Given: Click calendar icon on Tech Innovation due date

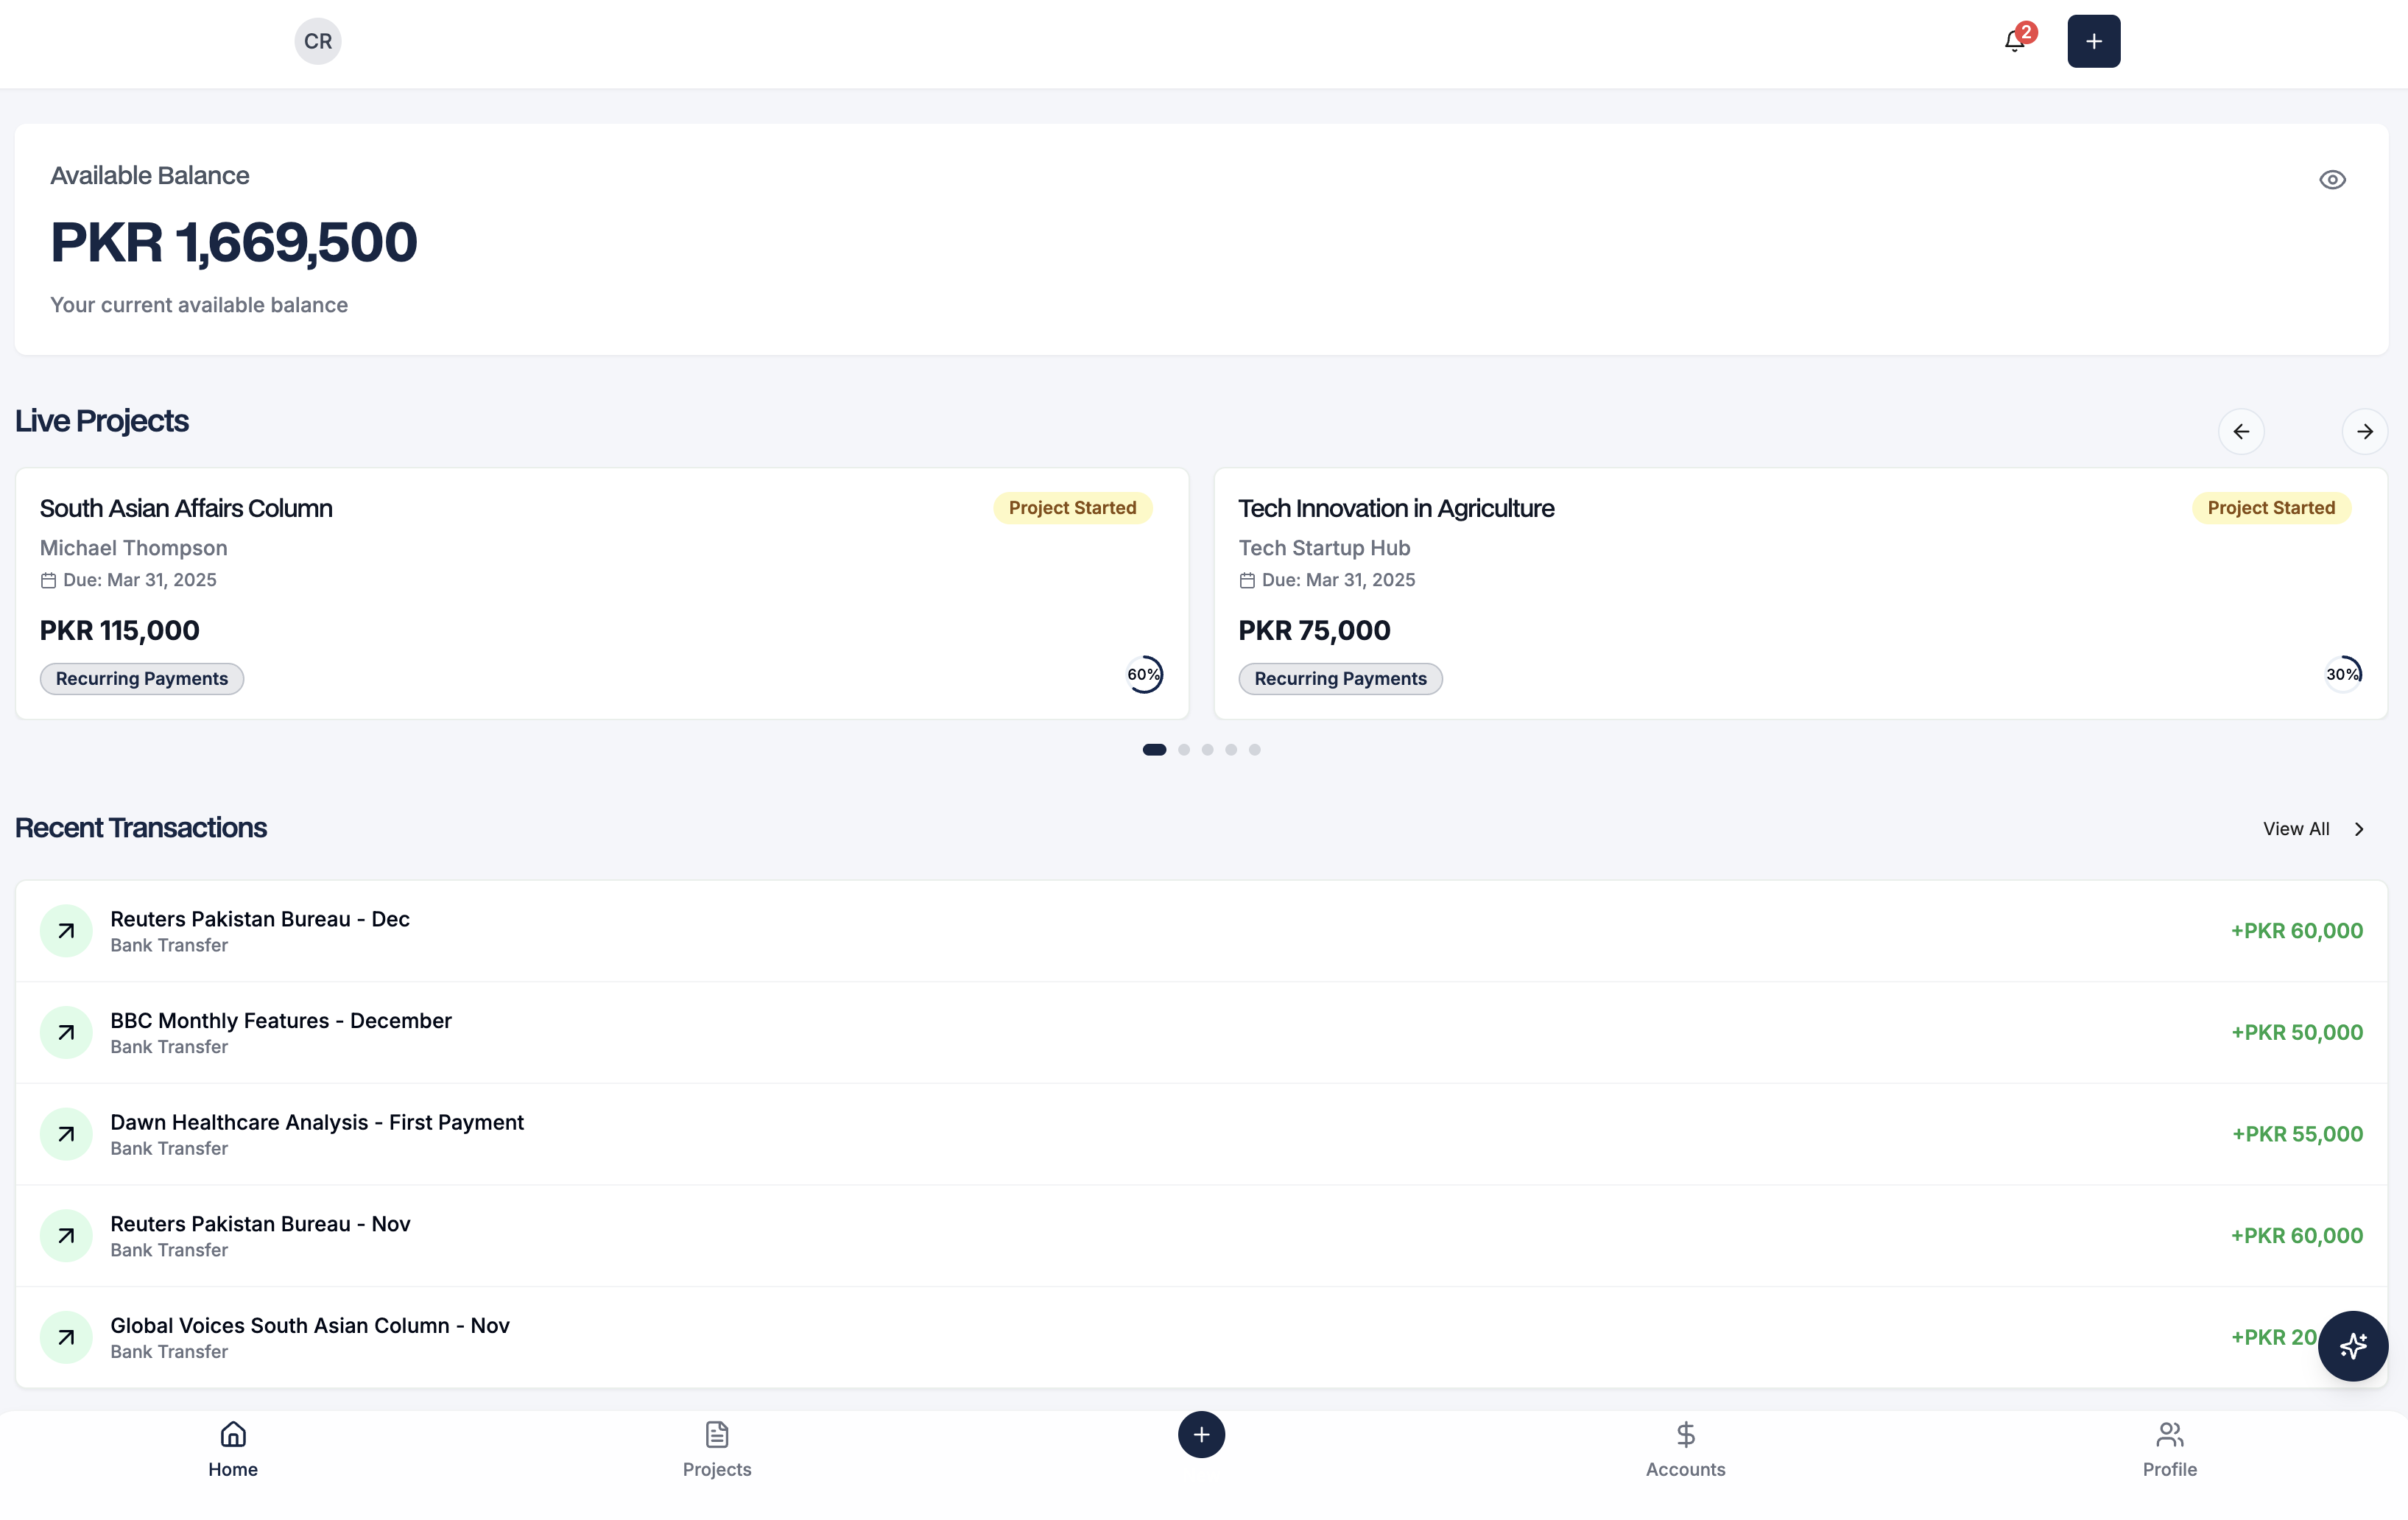Looking at the screenshot, I should (1247, 580).
